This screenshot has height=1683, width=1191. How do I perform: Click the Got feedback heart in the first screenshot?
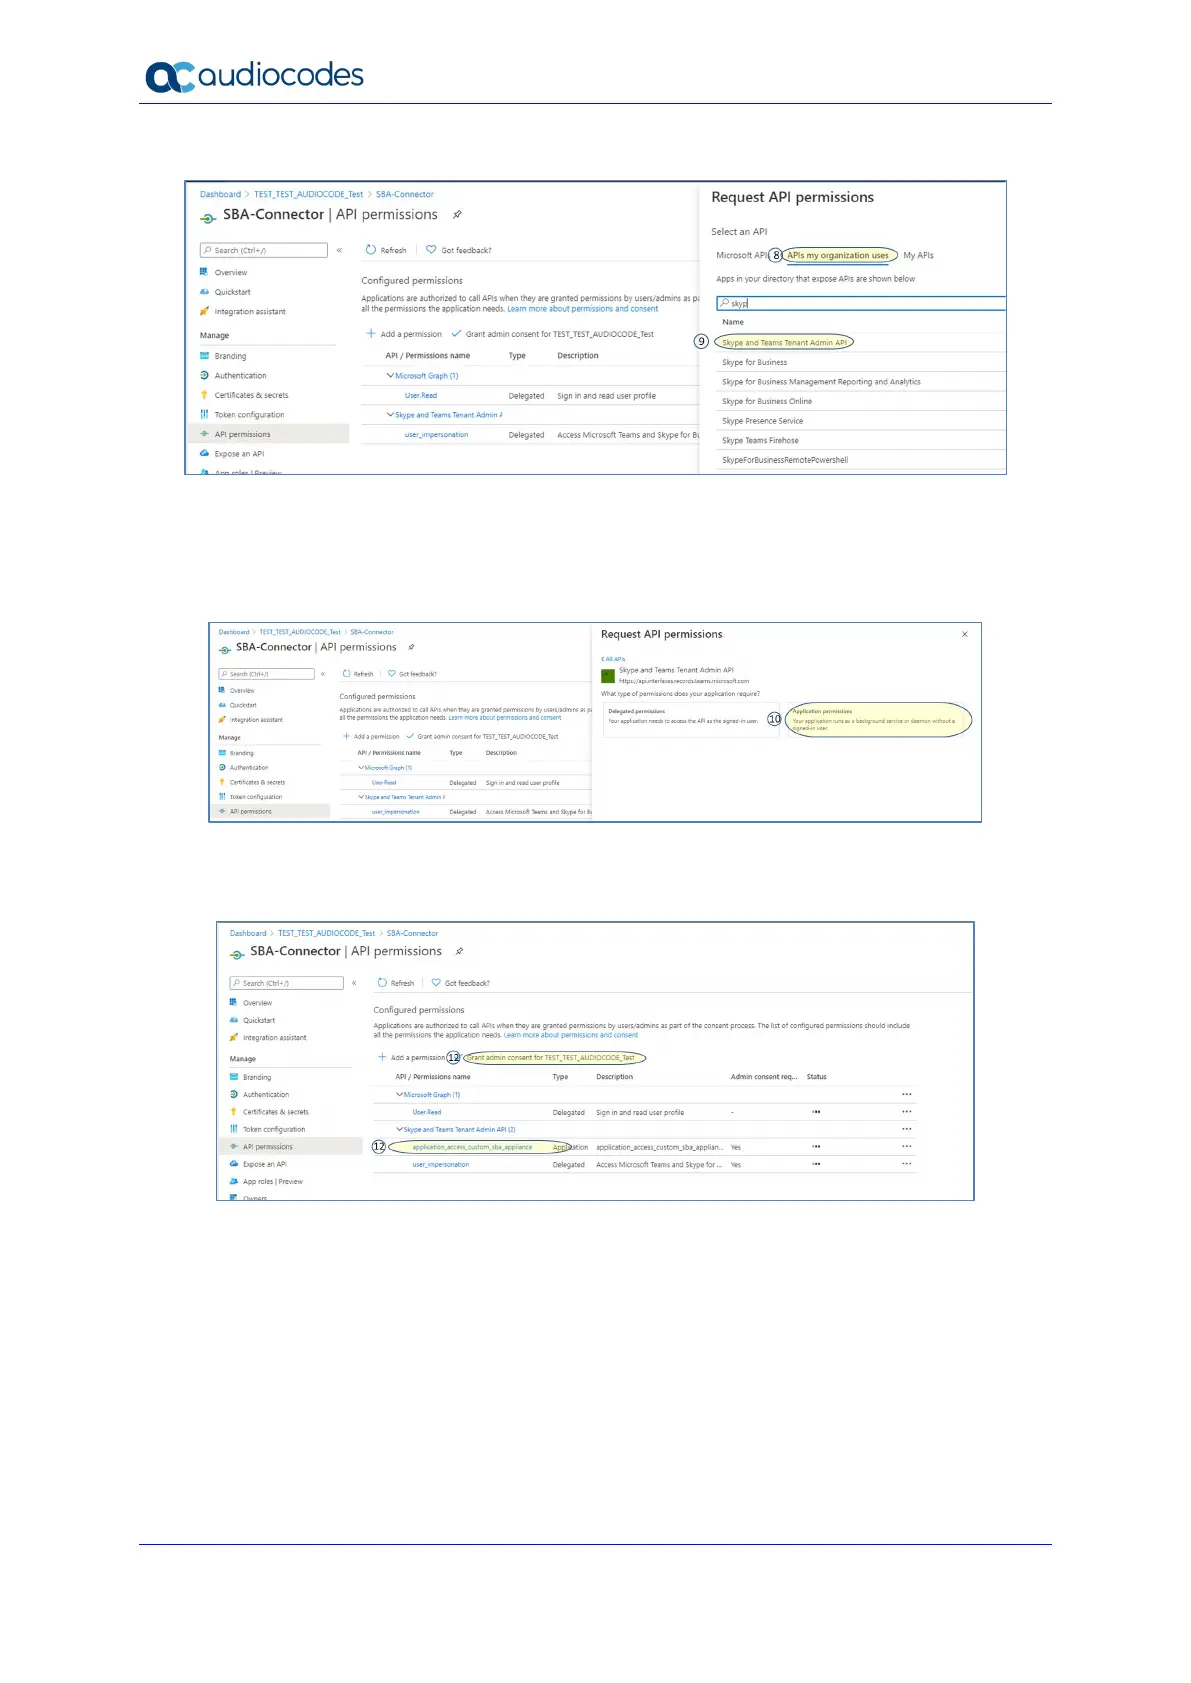coord(431,250)
